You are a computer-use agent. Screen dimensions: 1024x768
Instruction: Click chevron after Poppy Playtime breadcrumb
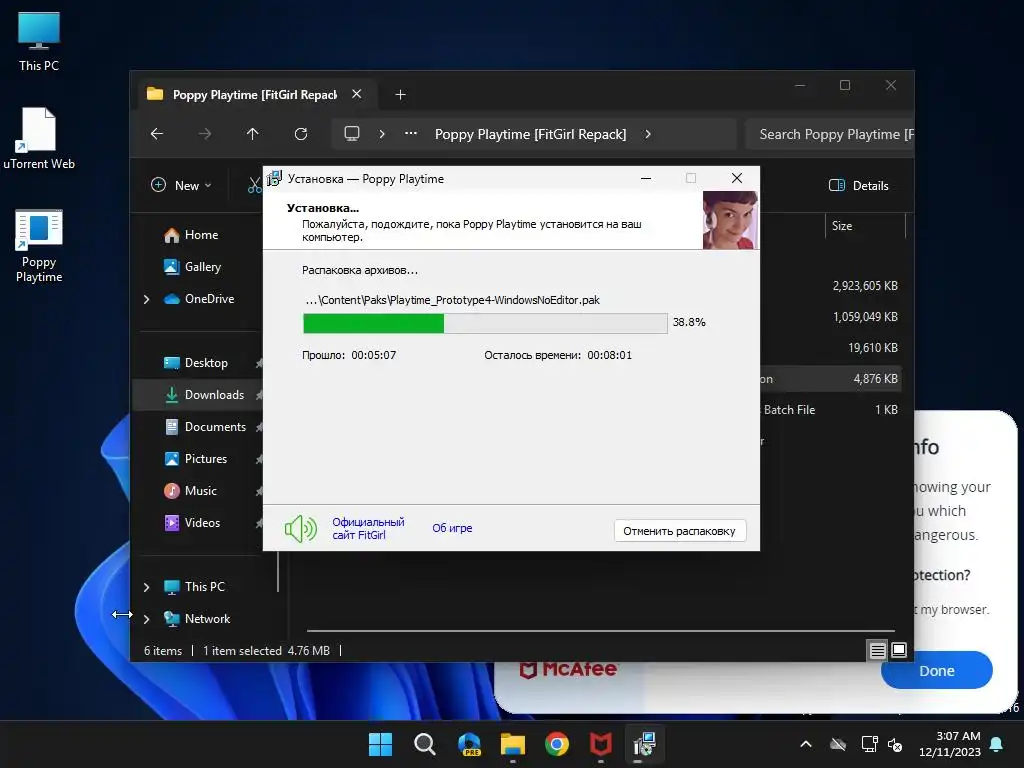[648, 134]
